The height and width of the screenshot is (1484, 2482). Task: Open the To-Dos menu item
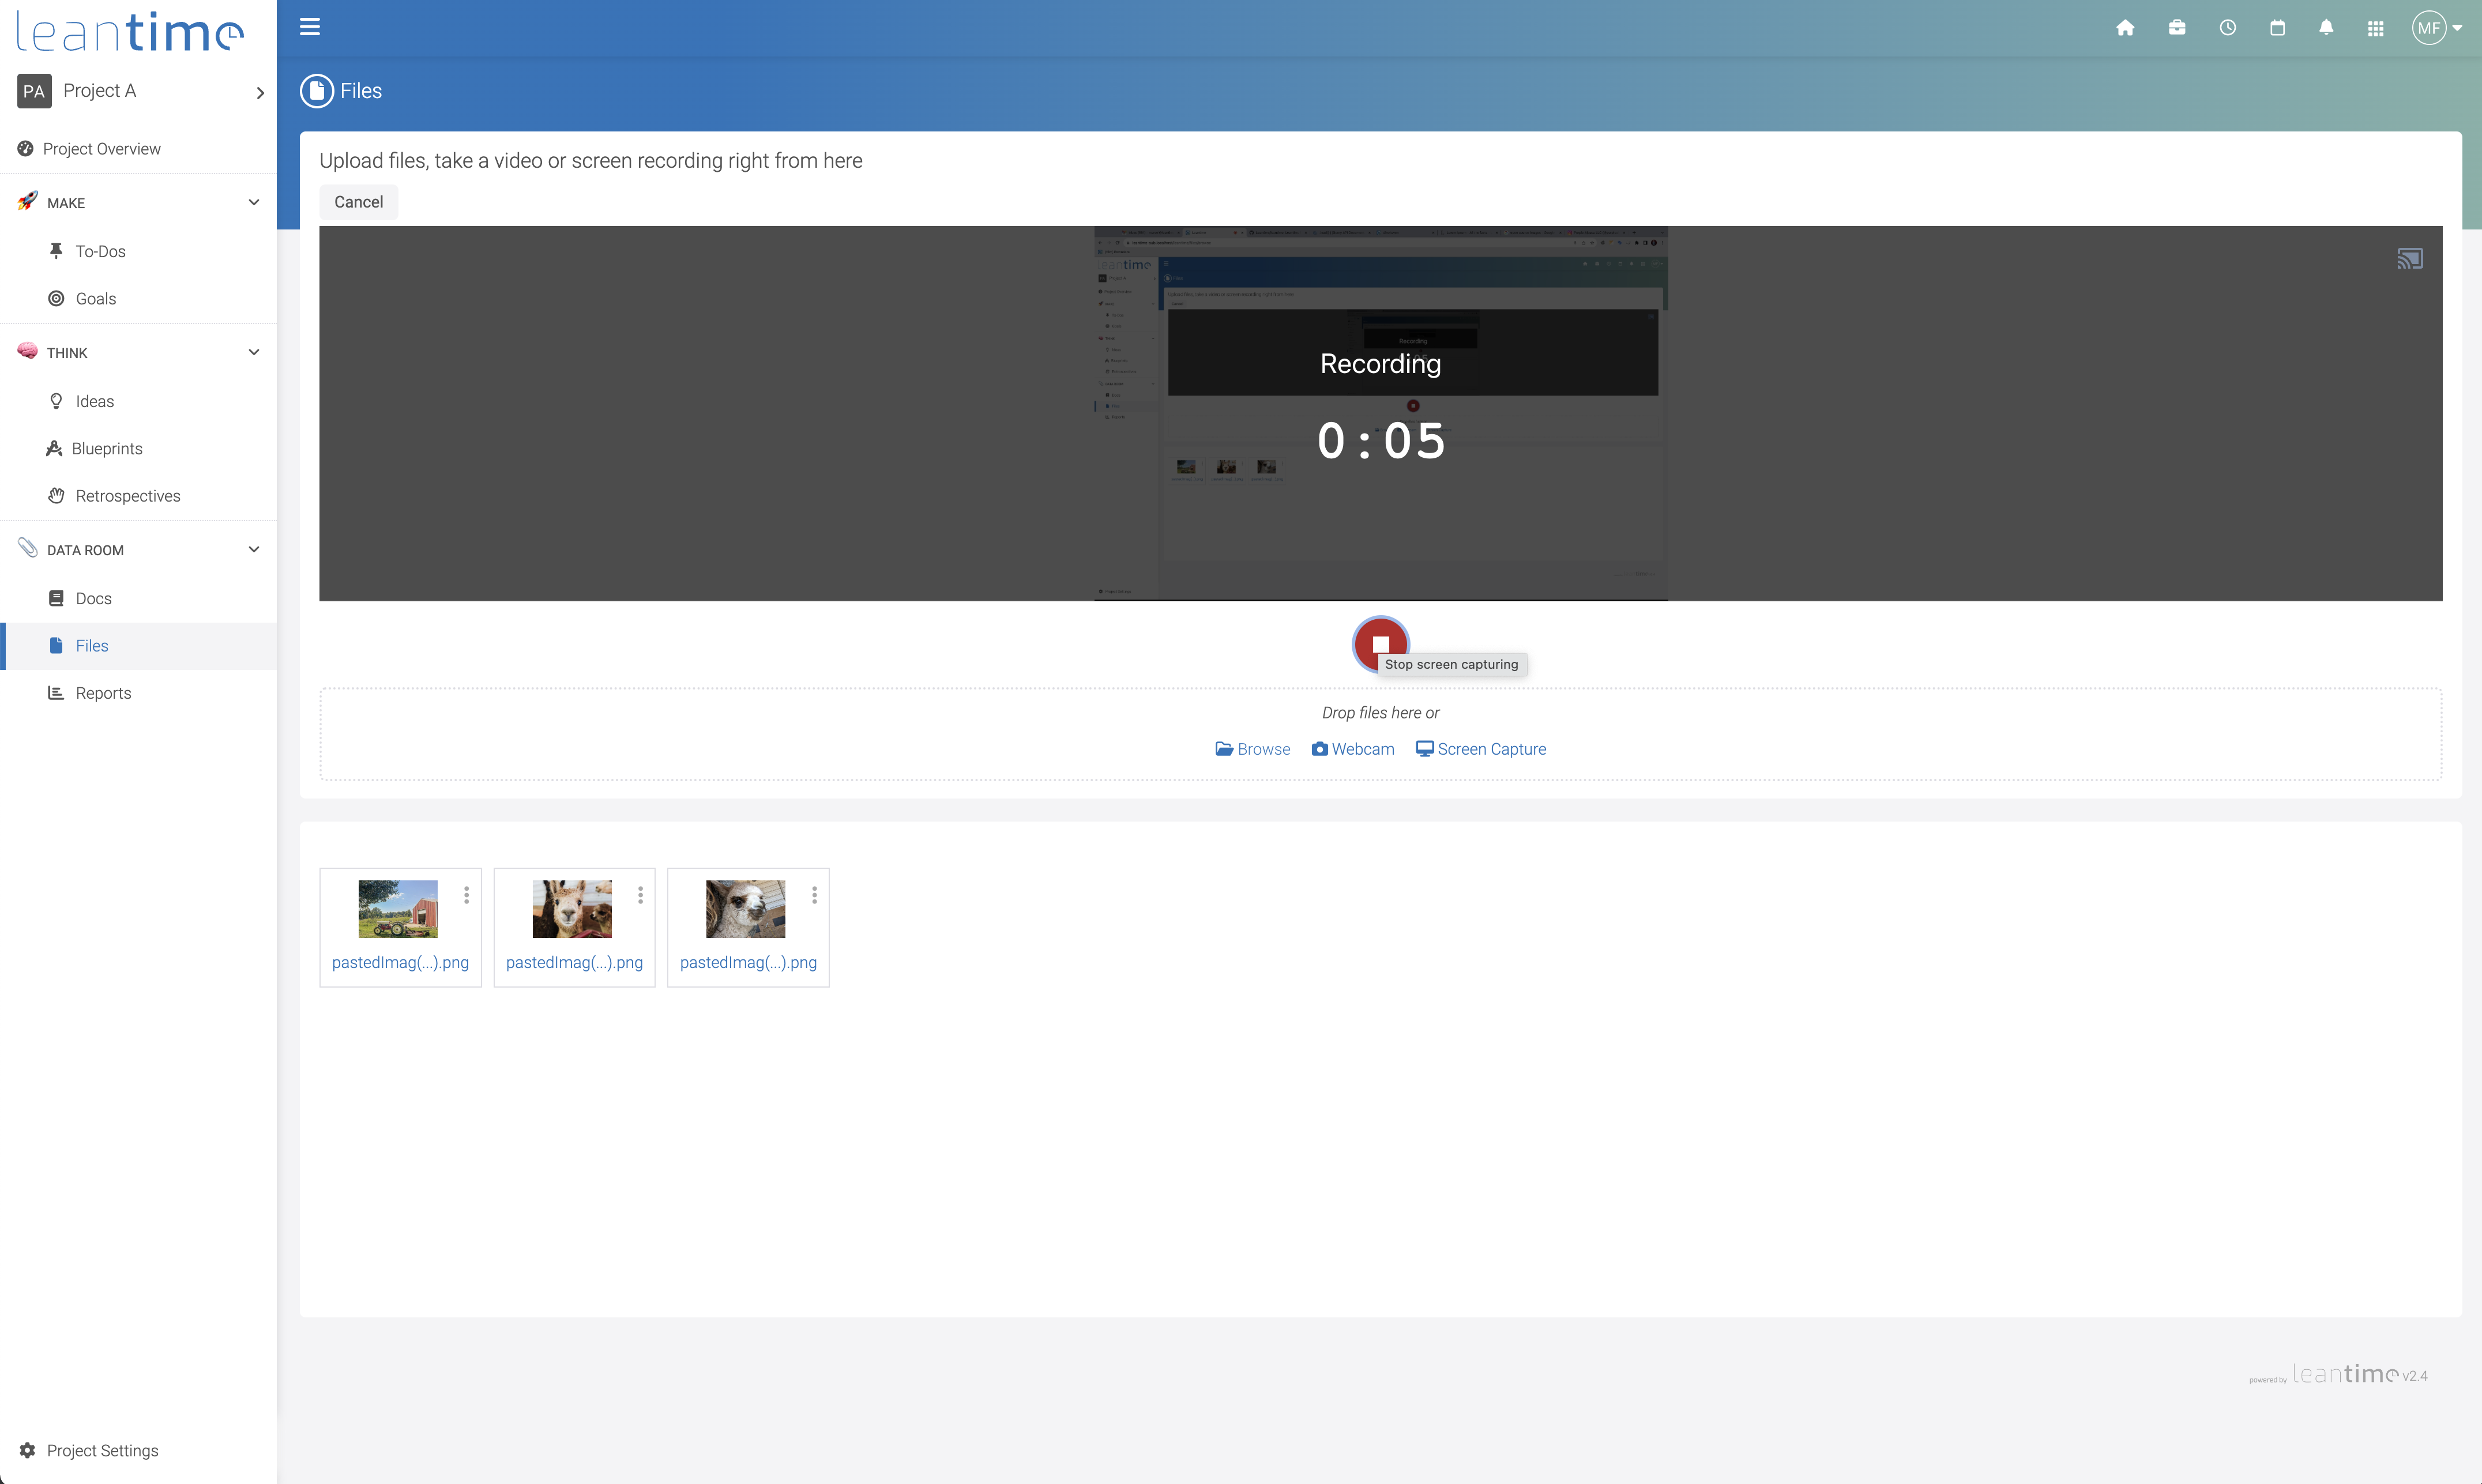100,251
